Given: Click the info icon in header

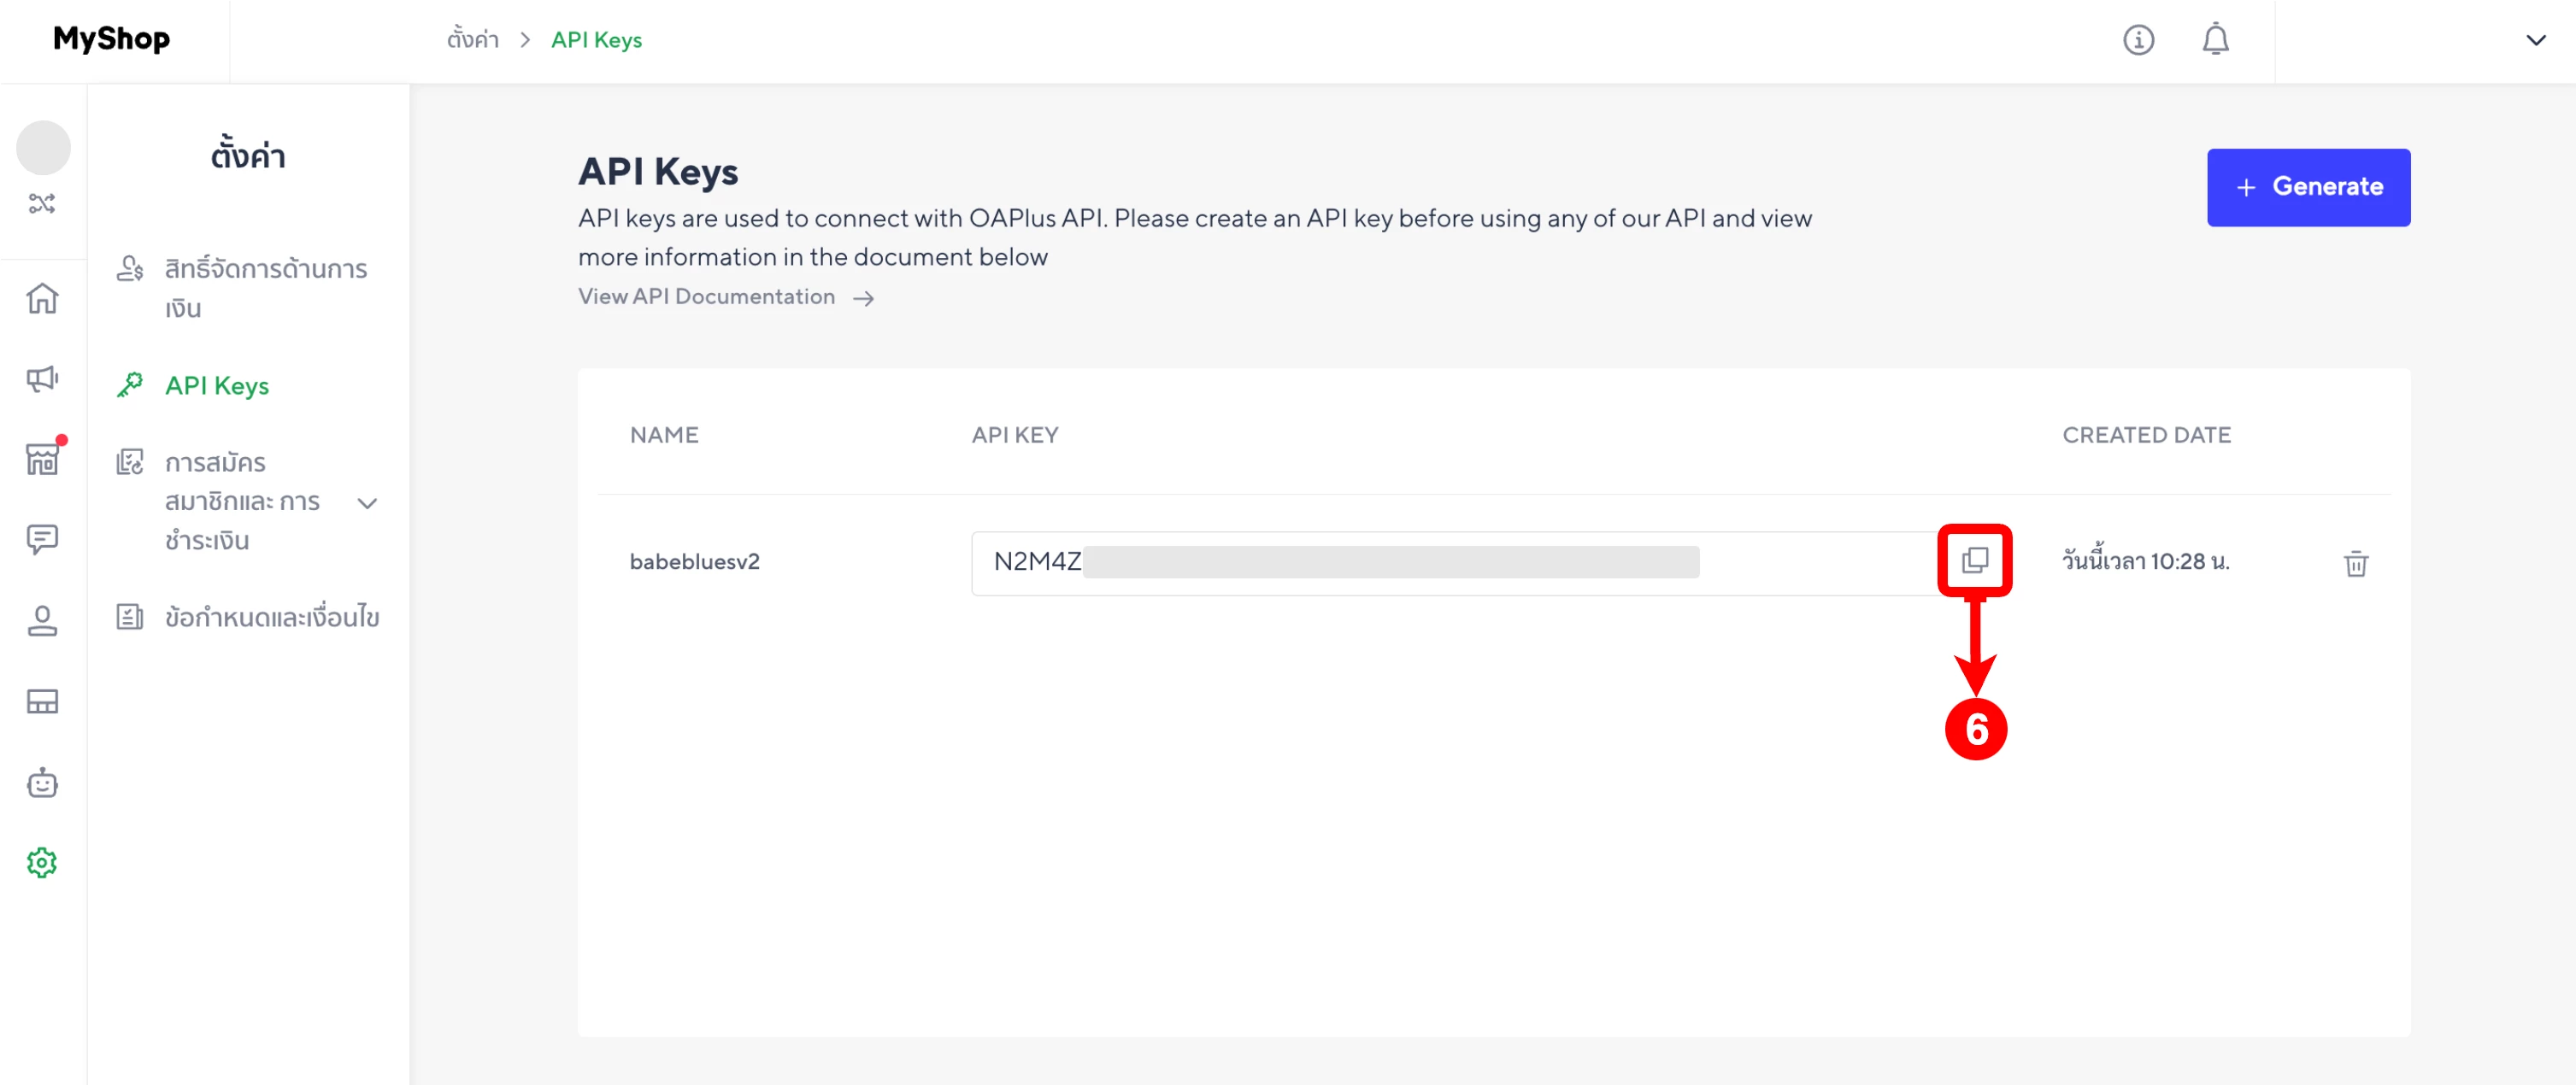Looking at the screenshot, I should [x=2138, y=40].
